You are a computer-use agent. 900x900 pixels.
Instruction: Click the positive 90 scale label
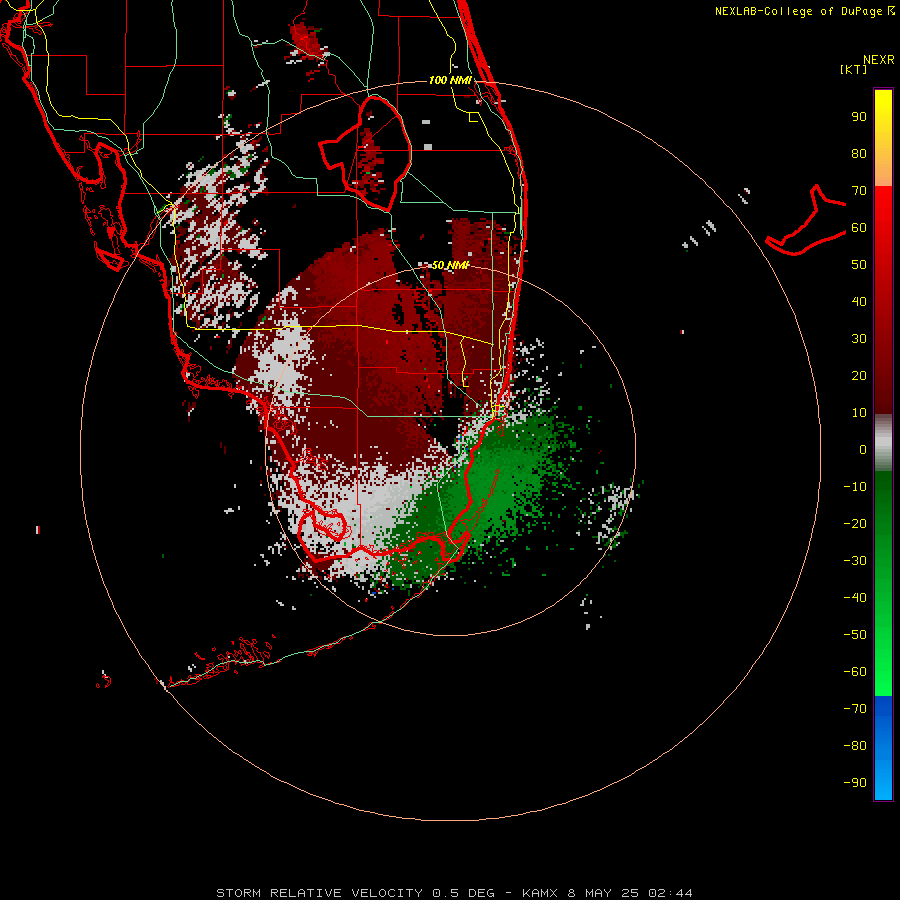(x=859, y=117)
